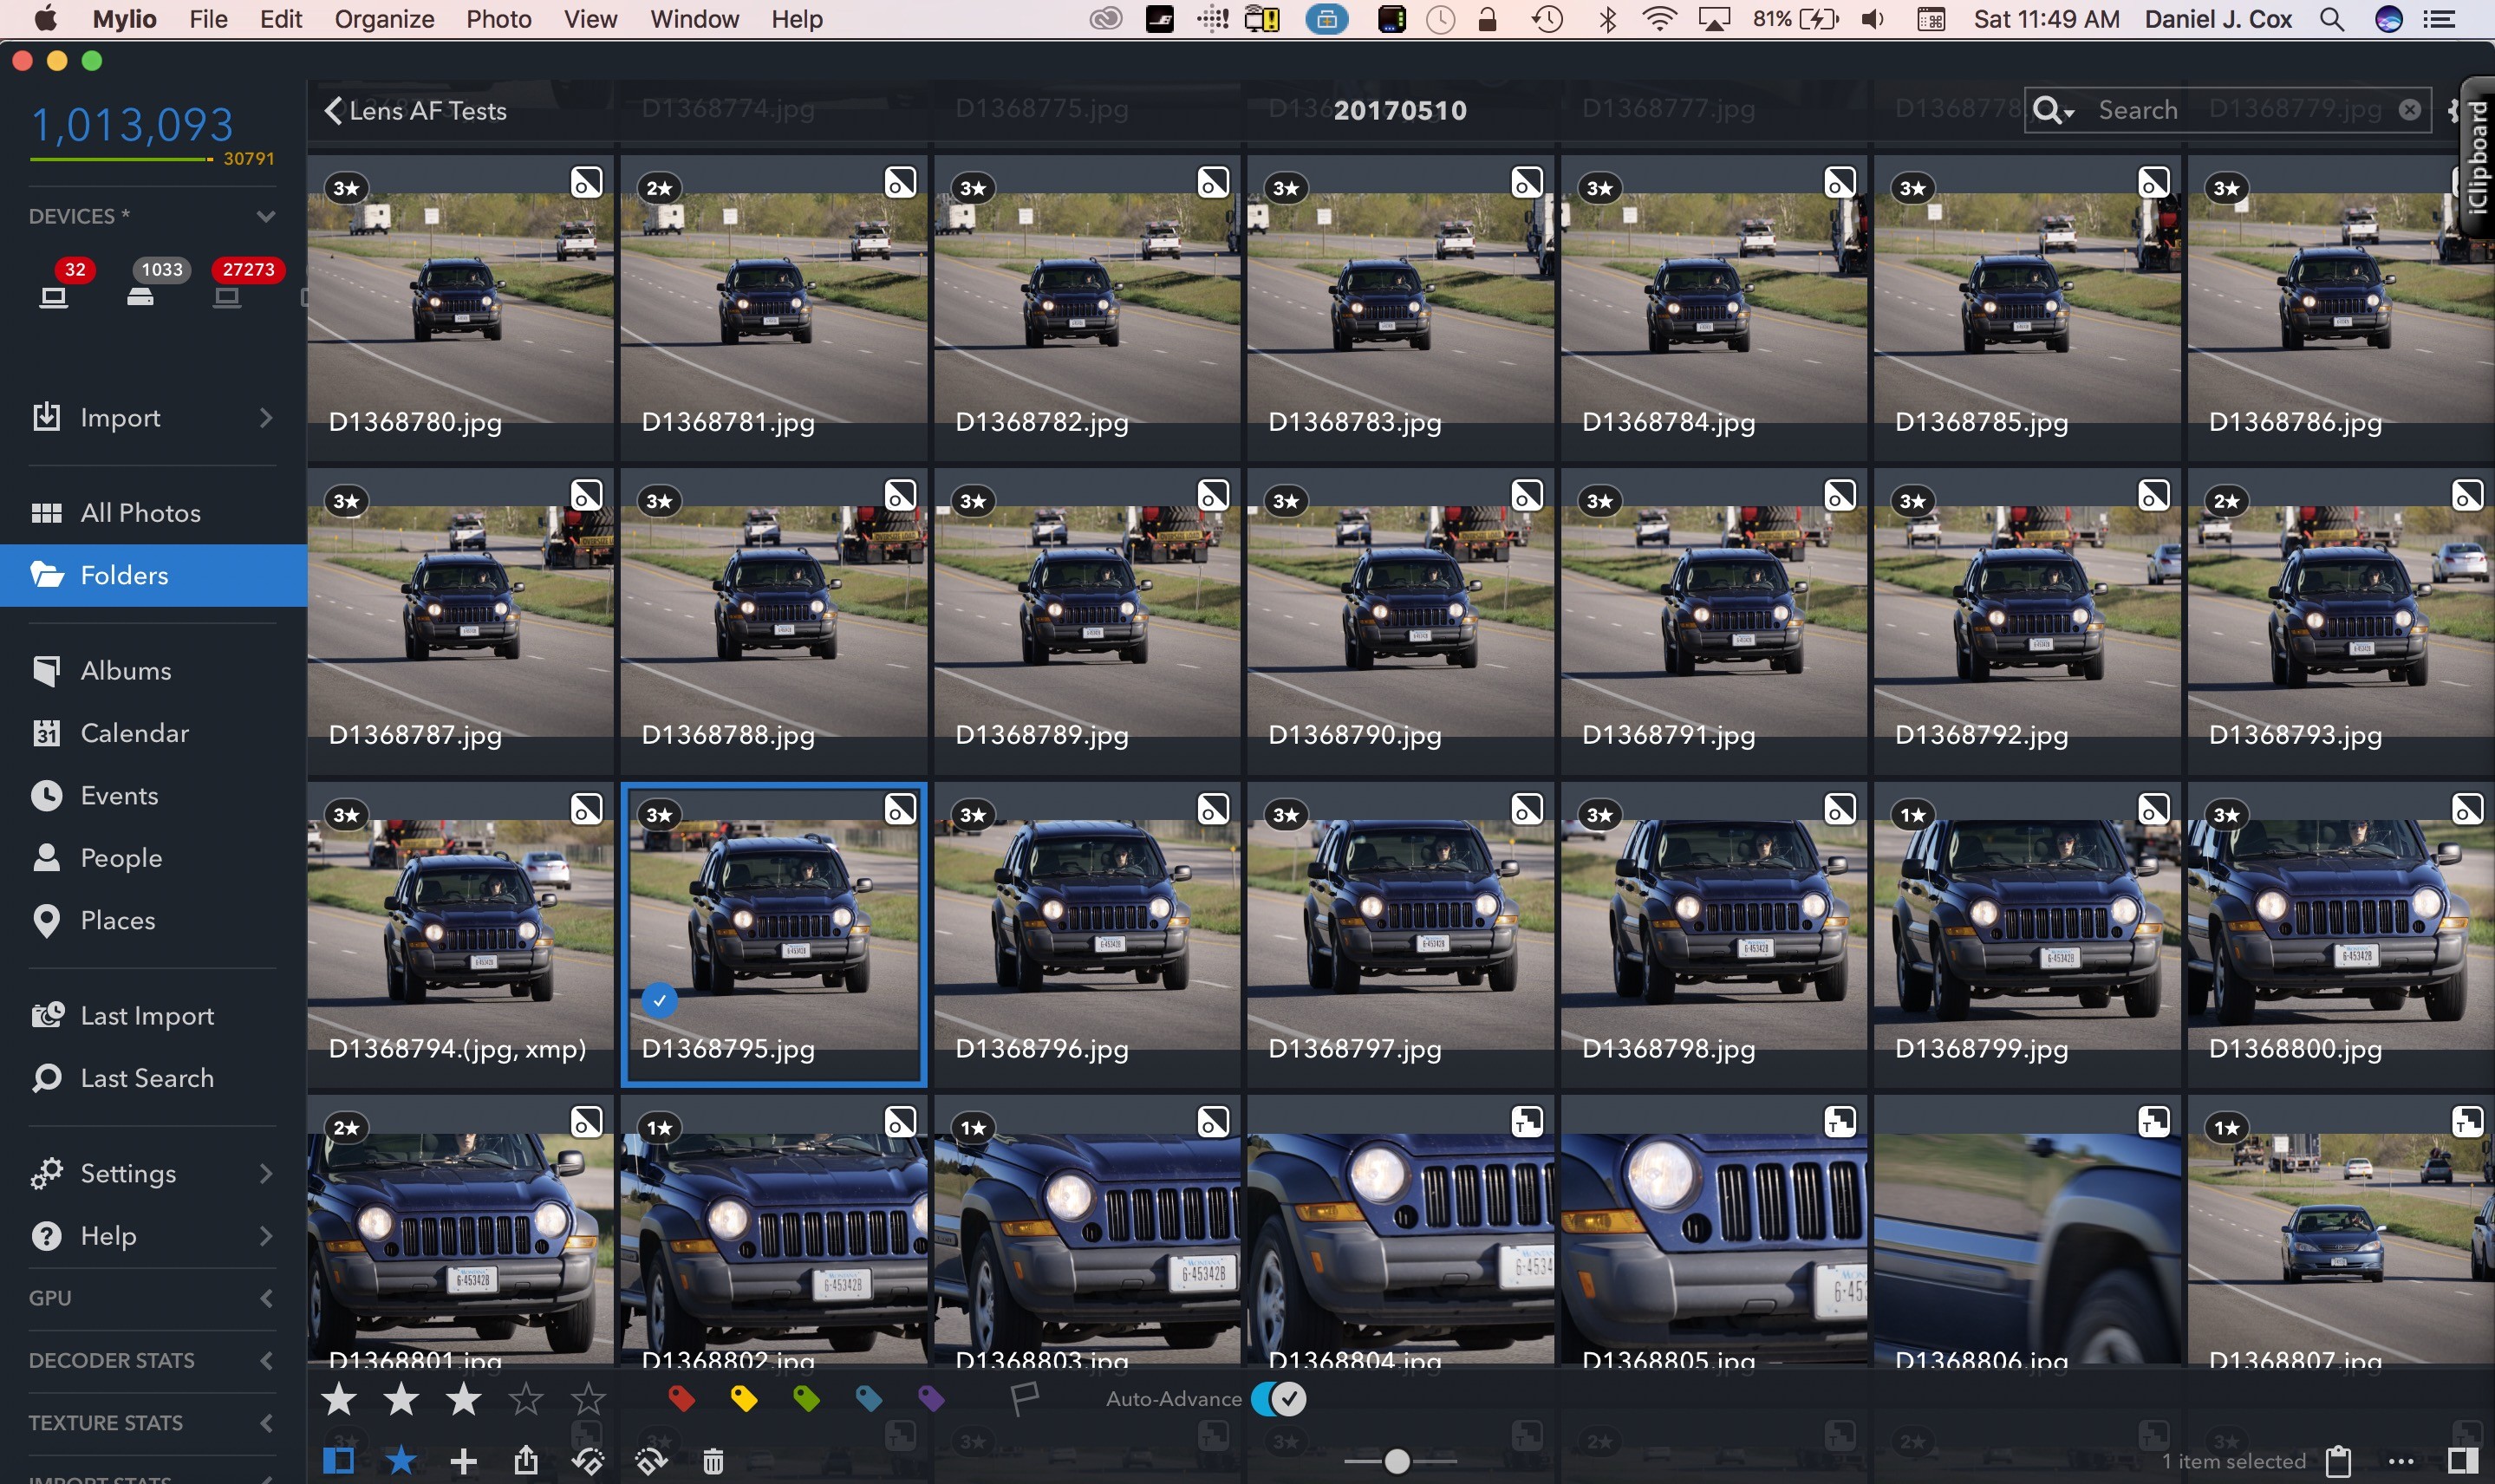2495x1484 pixels.
Task: Open the clipboard icon in the bottom right
Action: point(2339,1461)
